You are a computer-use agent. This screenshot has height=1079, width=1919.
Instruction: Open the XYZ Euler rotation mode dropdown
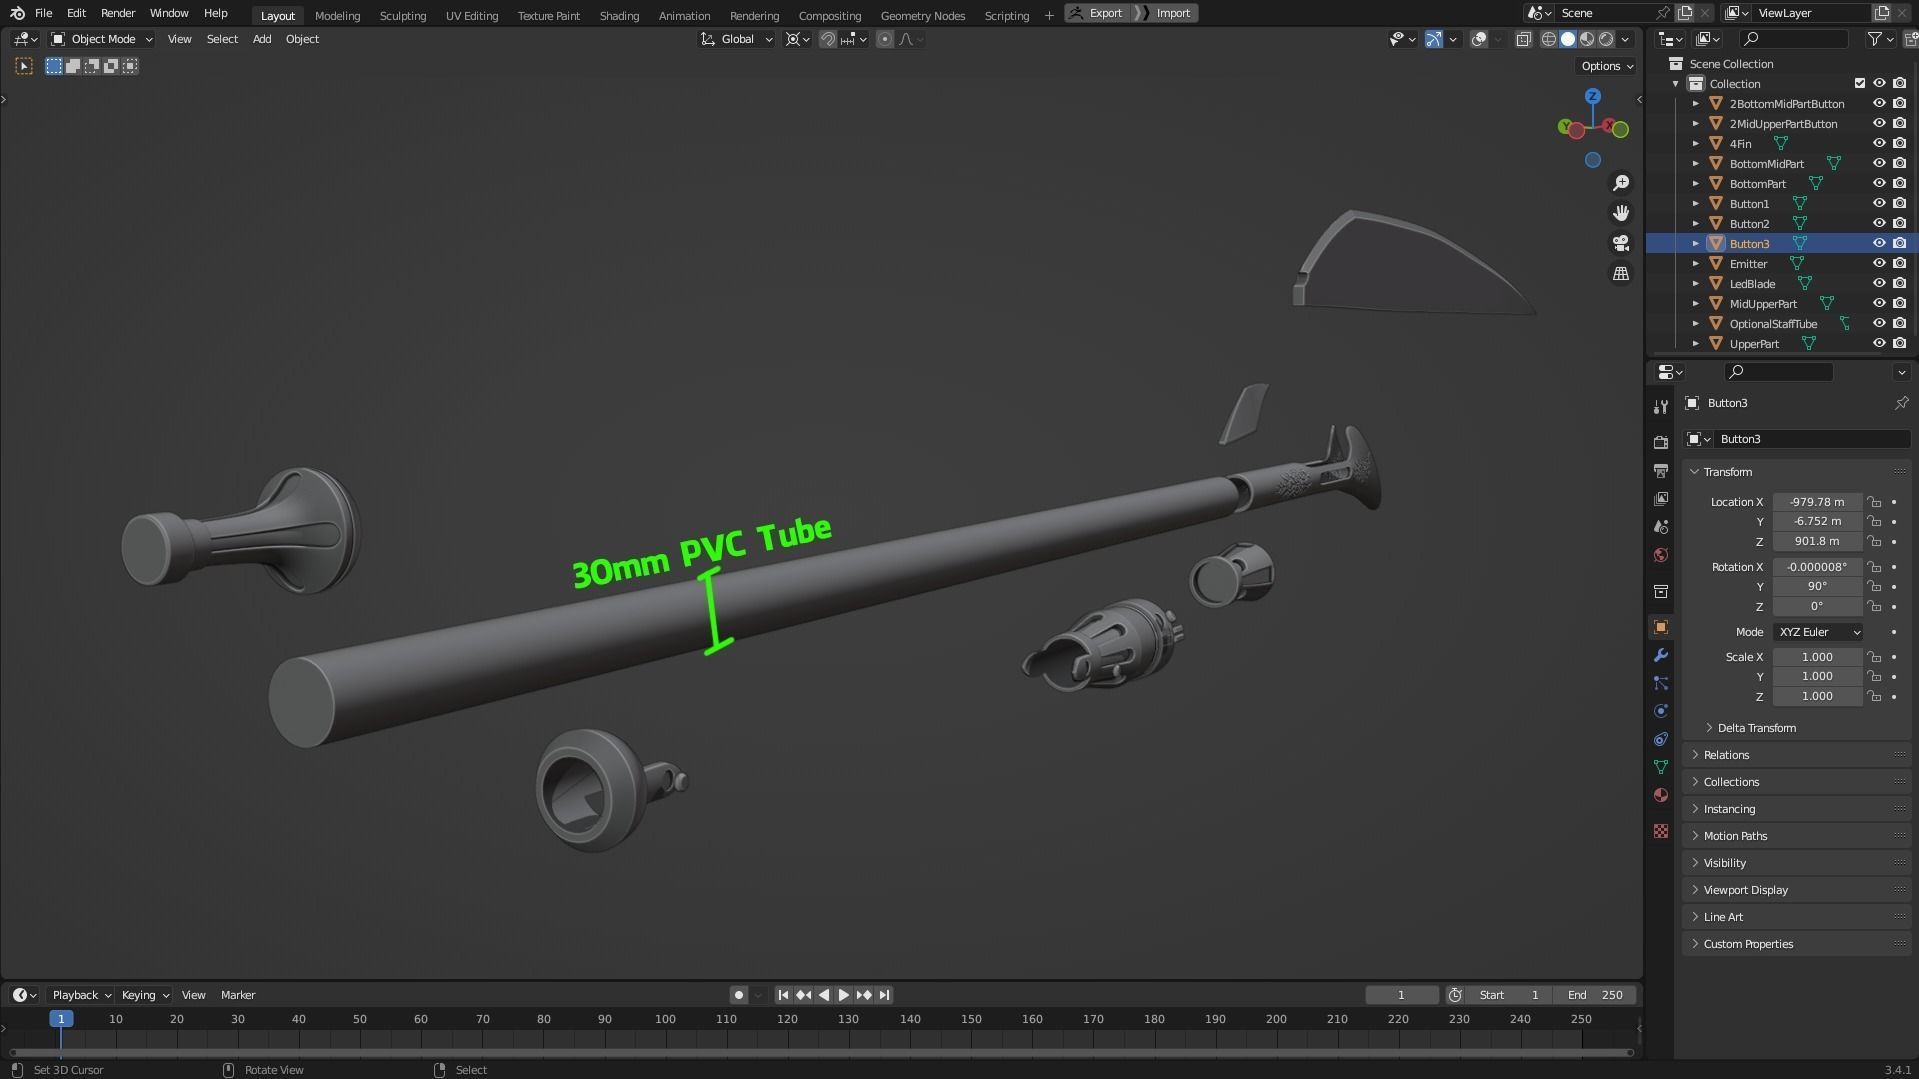(1818, 632)
